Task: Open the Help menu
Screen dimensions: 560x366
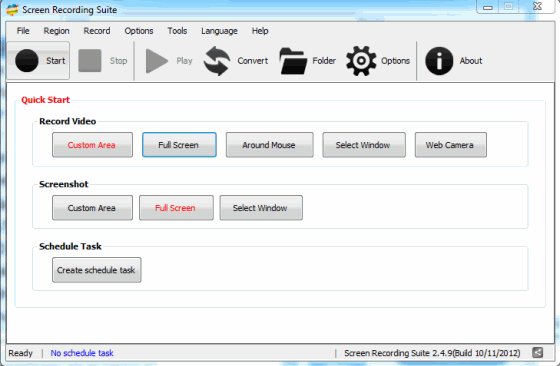Action: tap(260, 31)
